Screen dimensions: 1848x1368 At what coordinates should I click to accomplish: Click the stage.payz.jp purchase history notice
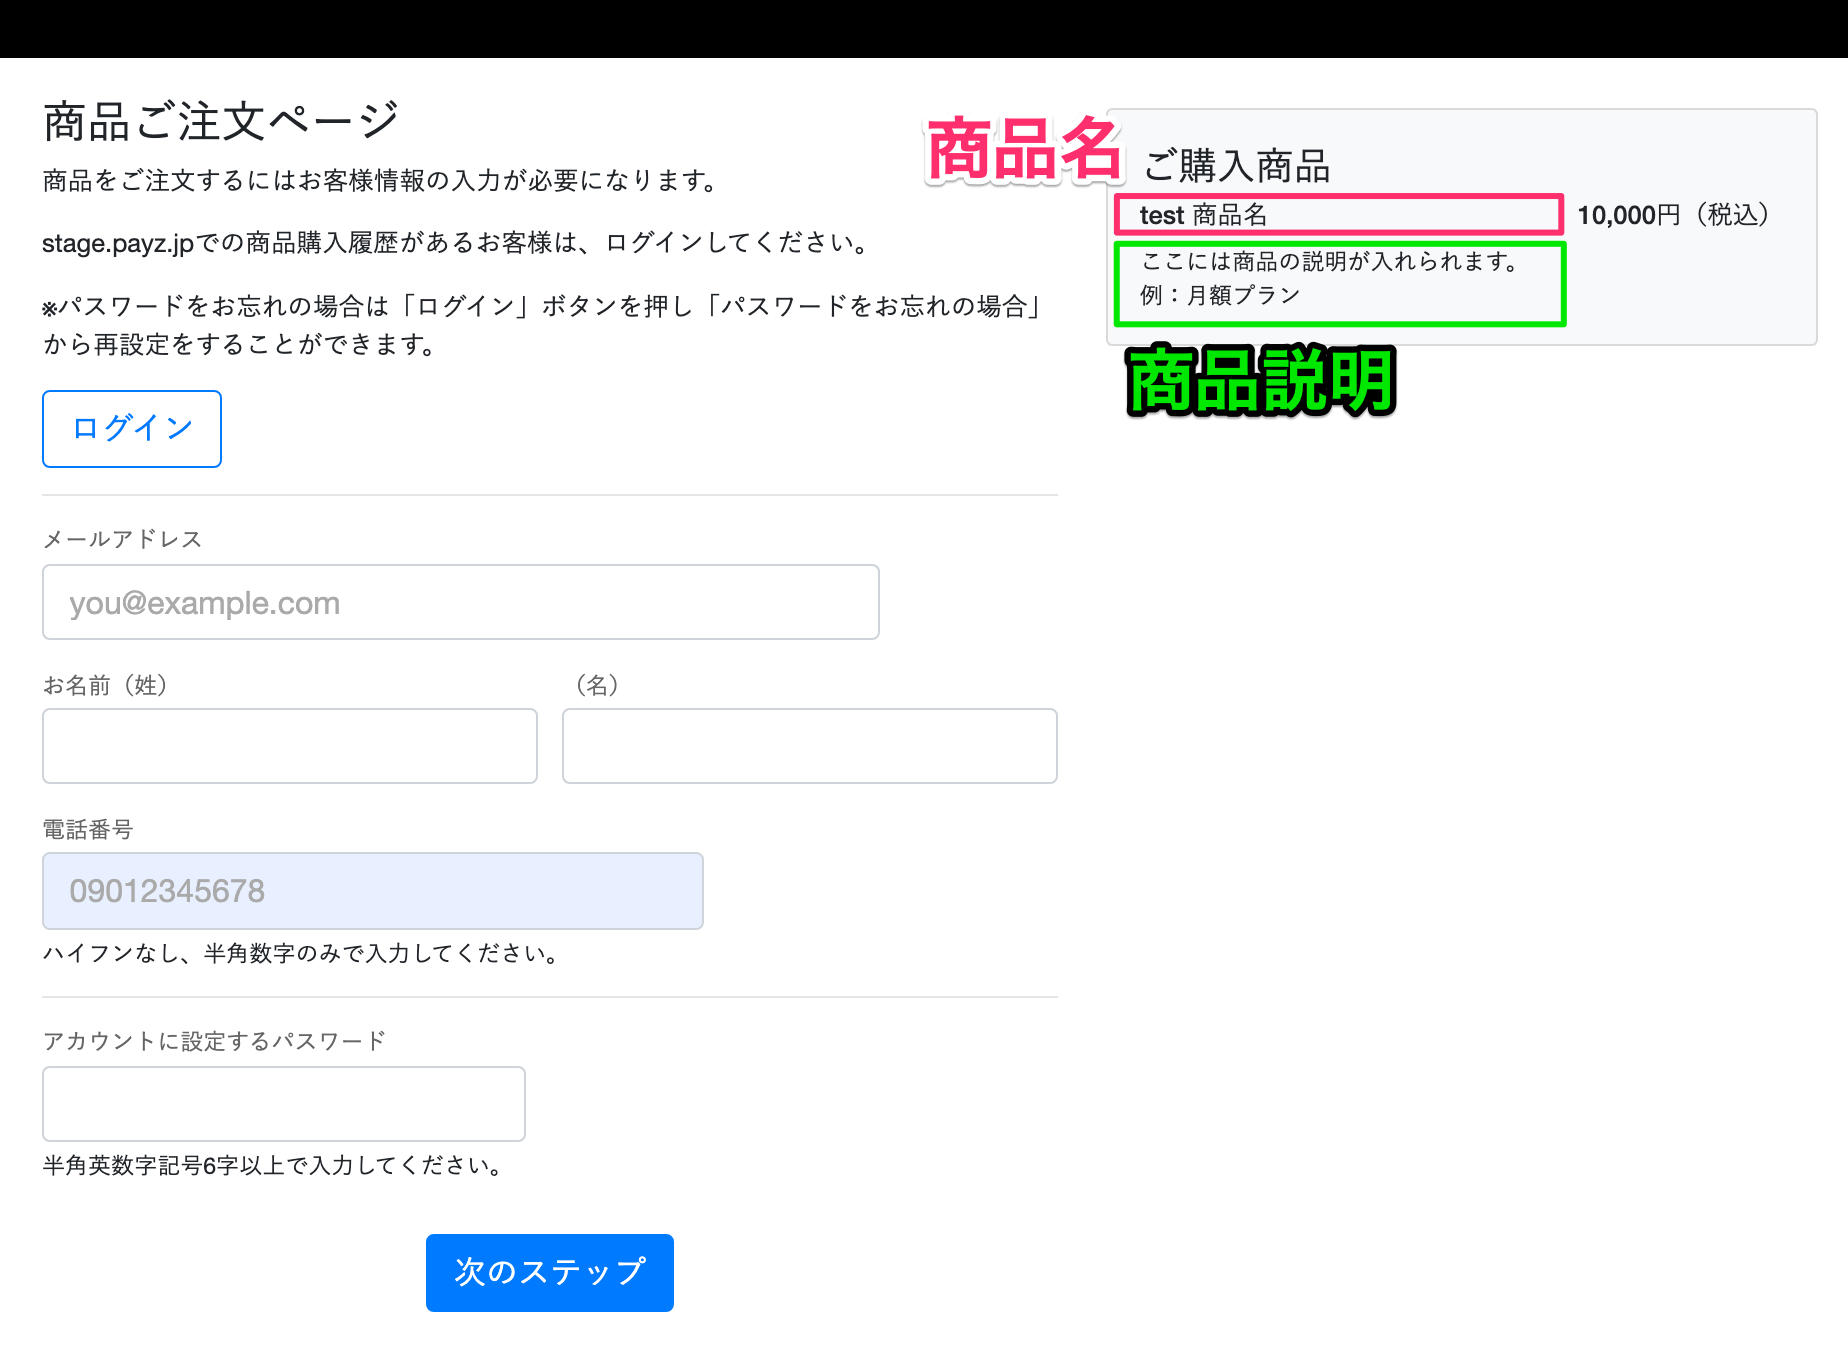(x=457, y=243)
